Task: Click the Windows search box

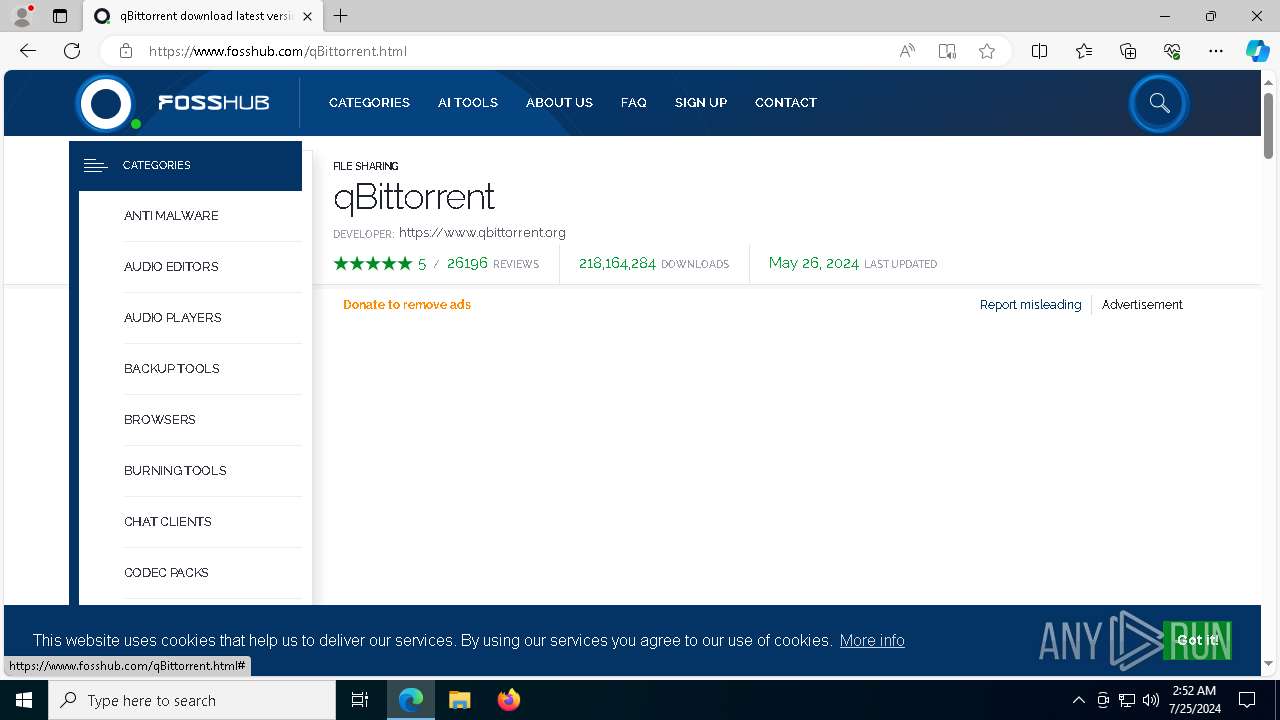Action: tap(192, 700)
